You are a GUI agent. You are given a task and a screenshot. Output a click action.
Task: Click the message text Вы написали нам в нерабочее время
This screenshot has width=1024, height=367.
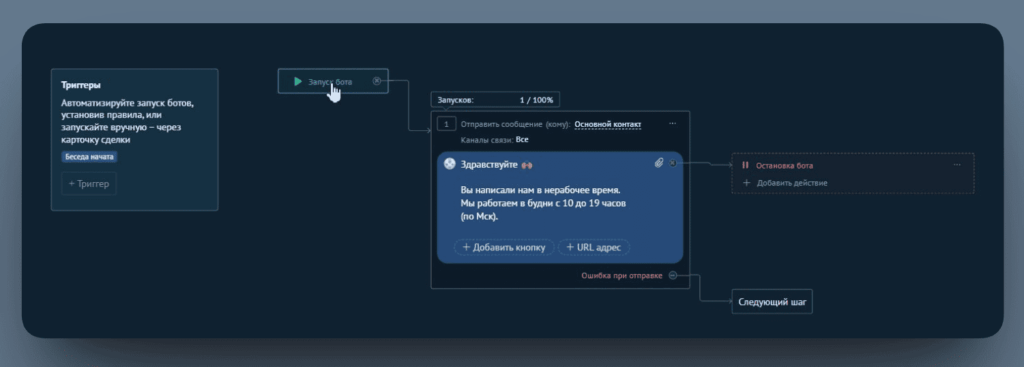click(x=540, y=191)
